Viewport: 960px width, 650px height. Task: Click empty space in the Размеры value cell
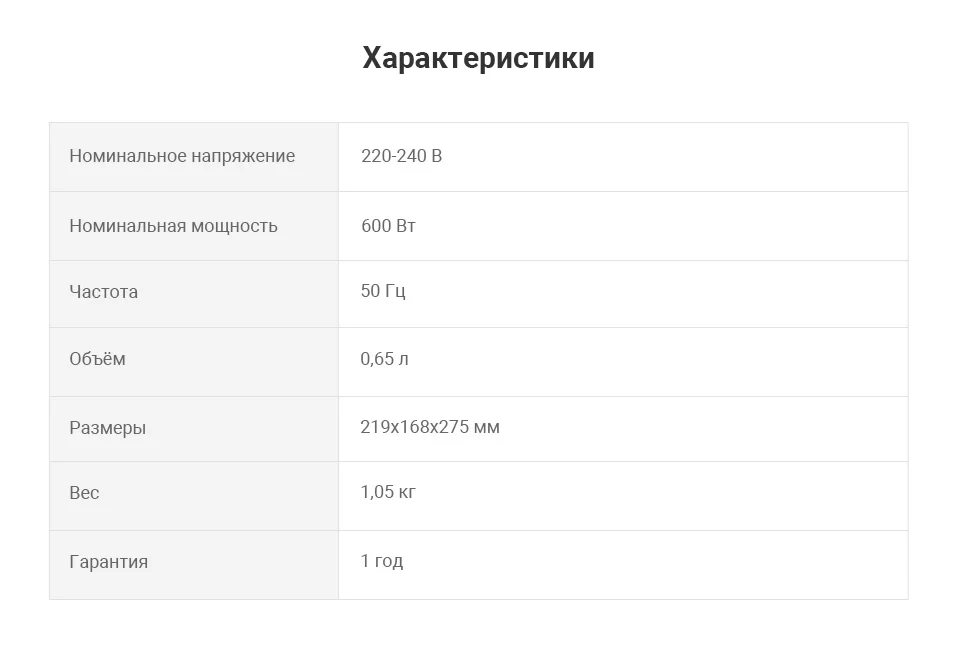tap(704, 429)
